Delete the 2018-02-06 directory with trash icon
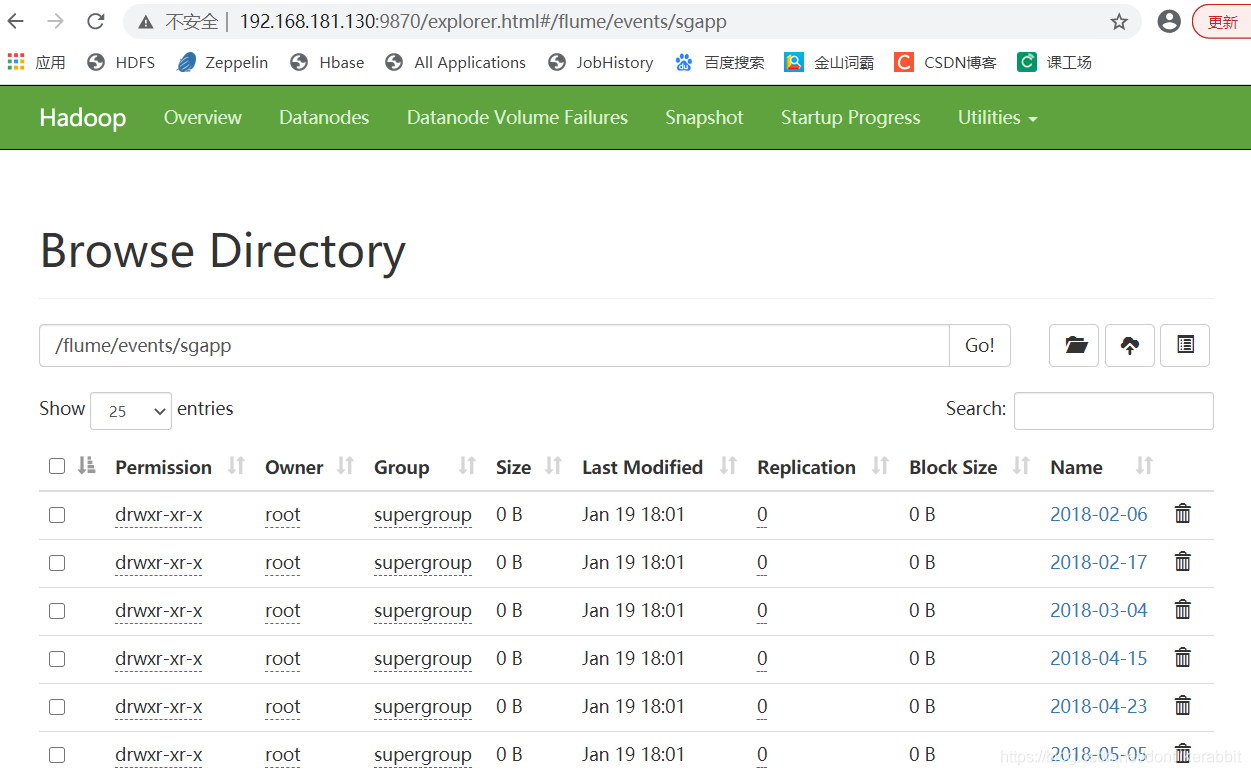The width and height of the screenshot is (1251, 775). pyautogui.click(x=1183, y=513)
